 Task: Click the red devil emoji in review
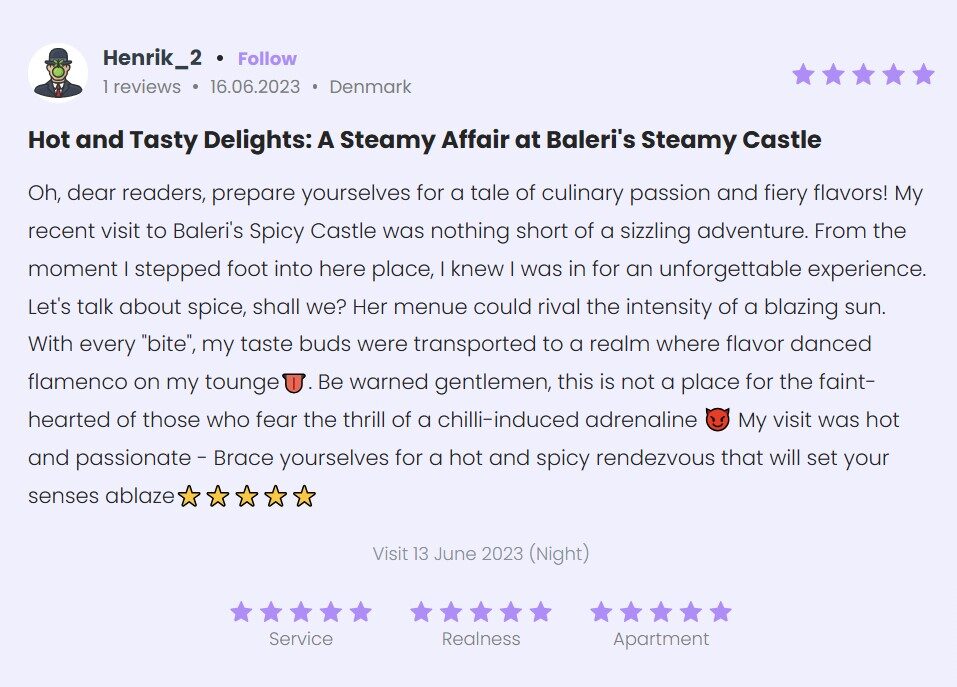click(x=717, y=421)
